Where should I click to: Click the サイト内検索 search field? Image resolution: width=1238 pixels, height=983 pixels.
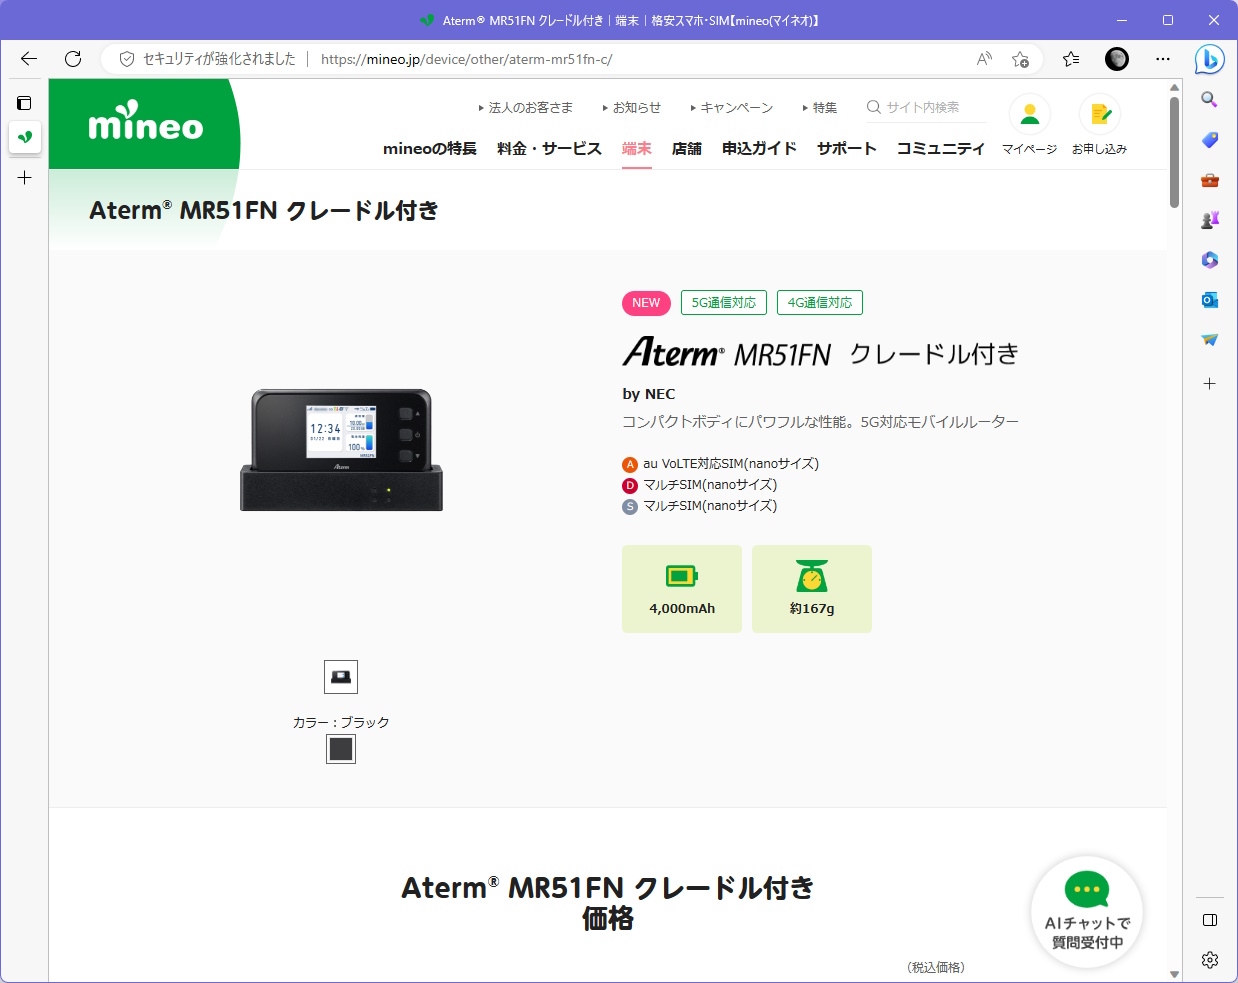pos(926,108)
